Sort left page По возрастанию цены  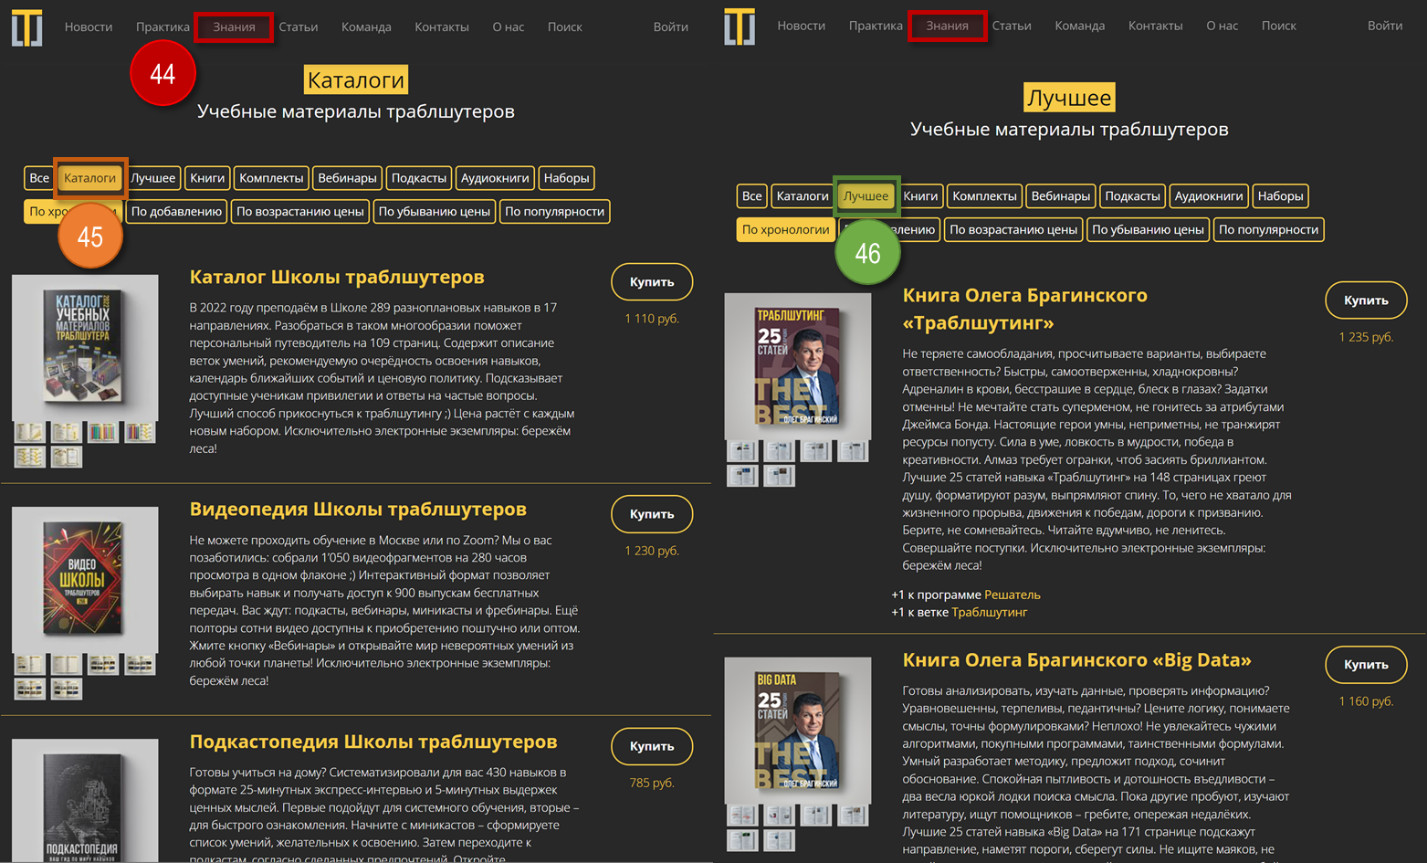[300, 211]
